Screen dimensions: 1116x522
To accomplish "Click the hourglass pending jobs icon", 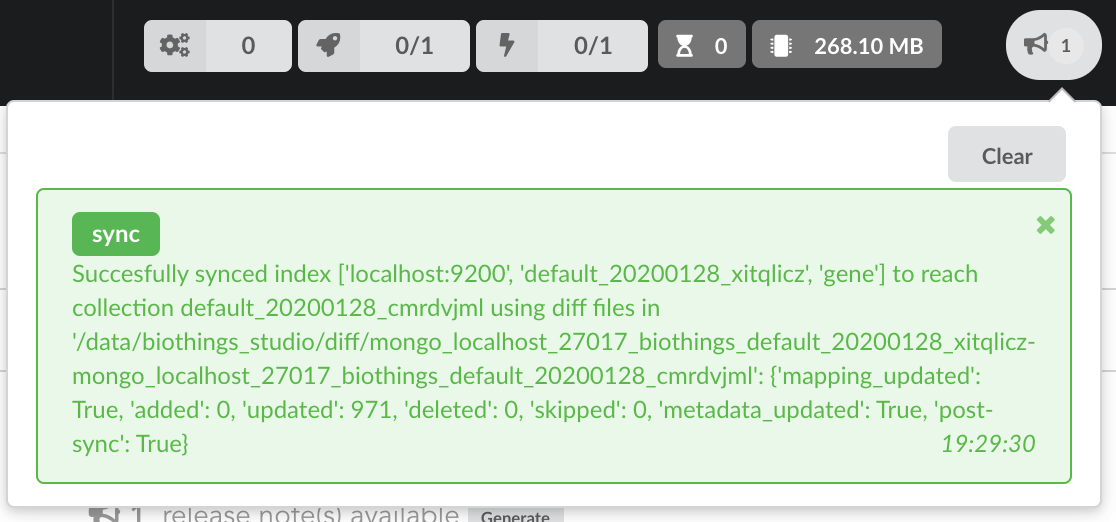I will [x=684, y=46].
